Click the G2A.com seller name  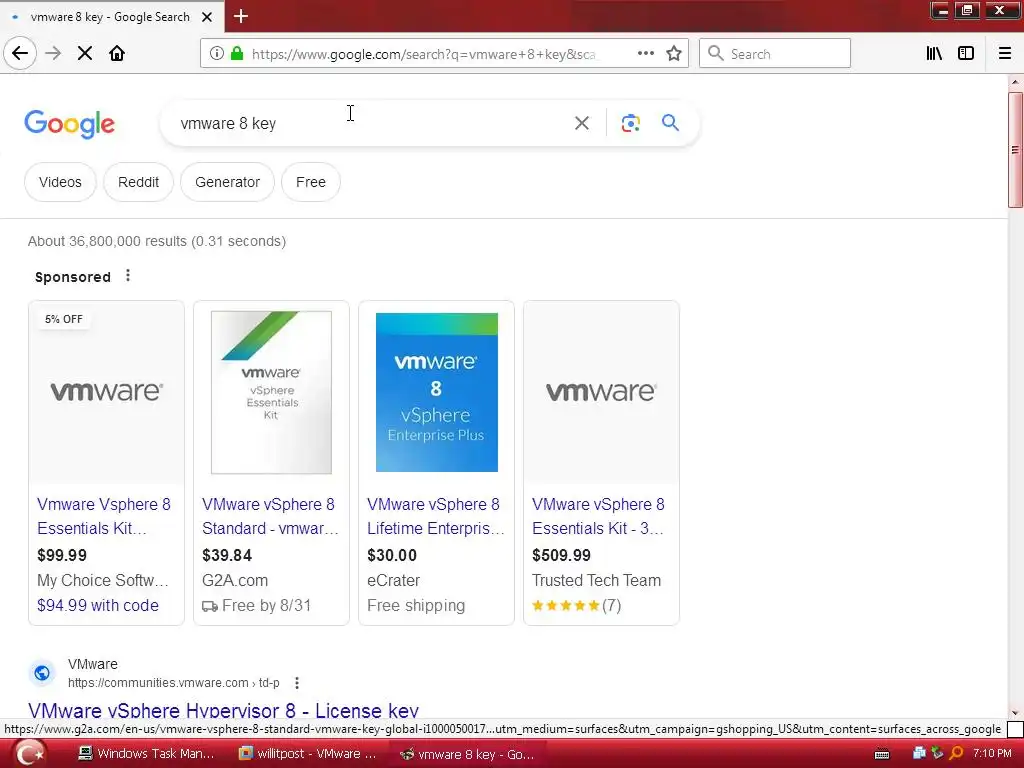235,581
